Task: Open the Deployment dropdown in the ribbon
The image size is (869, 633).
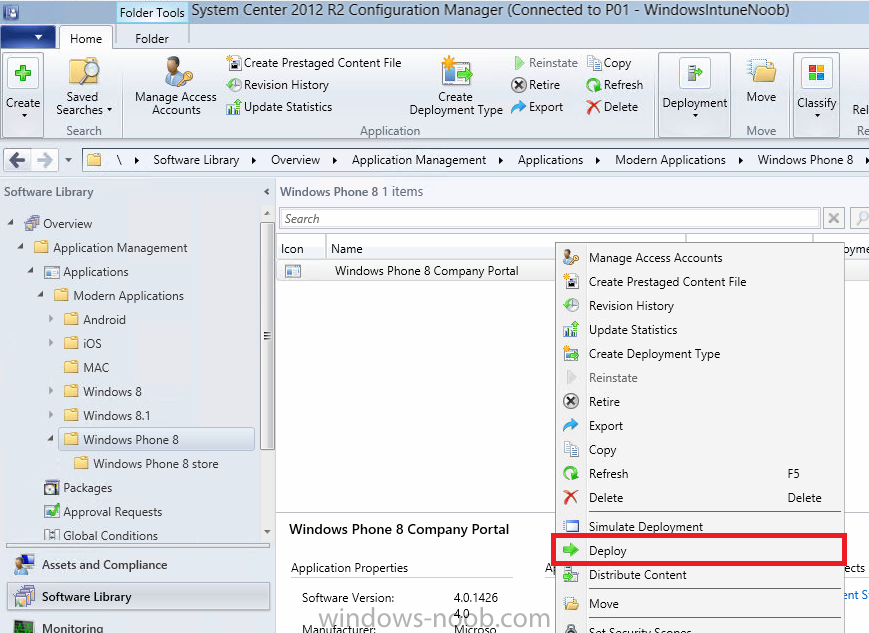Action: (694, 94)
